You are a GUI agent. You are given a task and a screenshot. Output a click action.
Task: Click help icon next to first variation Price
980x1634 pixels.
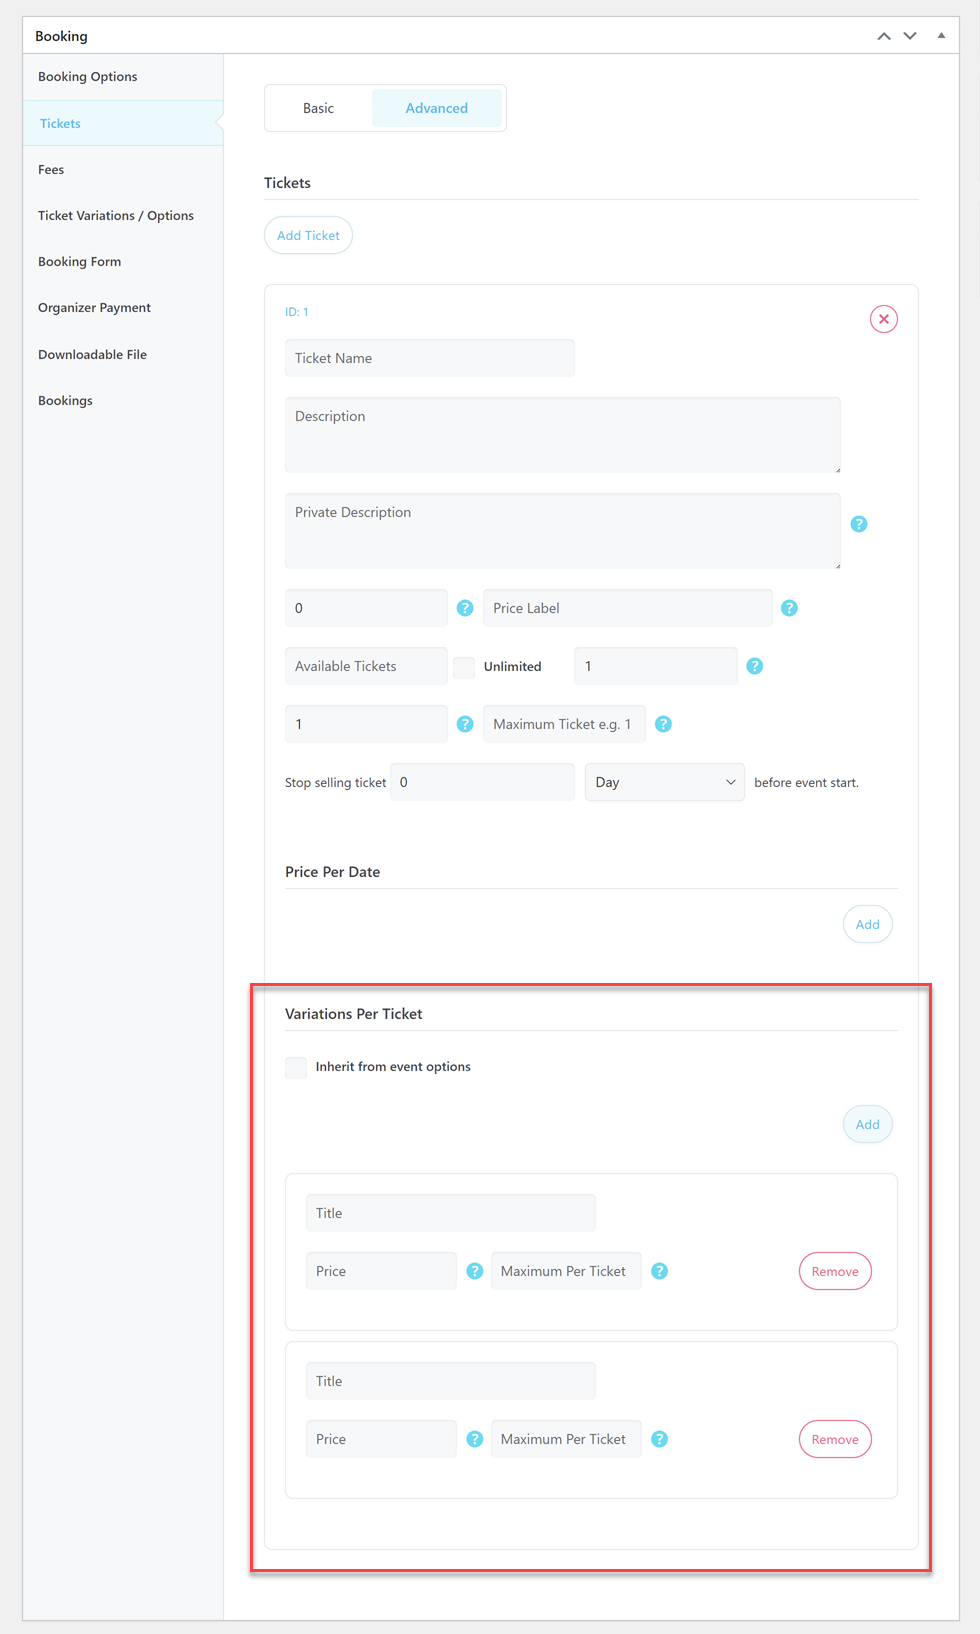tap(475, 1271)
